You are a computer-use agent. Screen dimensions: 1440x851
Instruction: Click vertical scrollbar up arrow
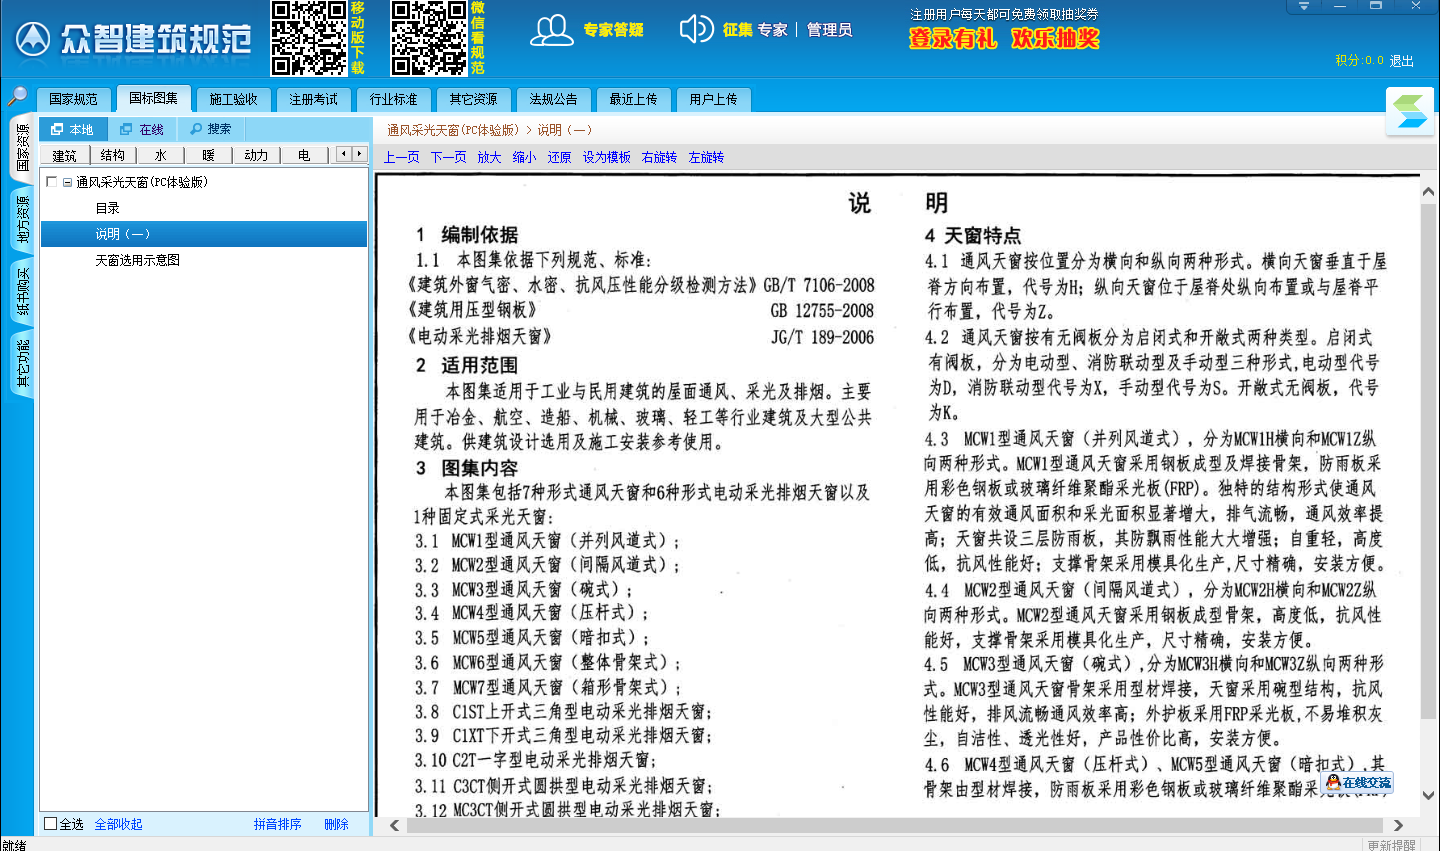tap(1428, 192)
